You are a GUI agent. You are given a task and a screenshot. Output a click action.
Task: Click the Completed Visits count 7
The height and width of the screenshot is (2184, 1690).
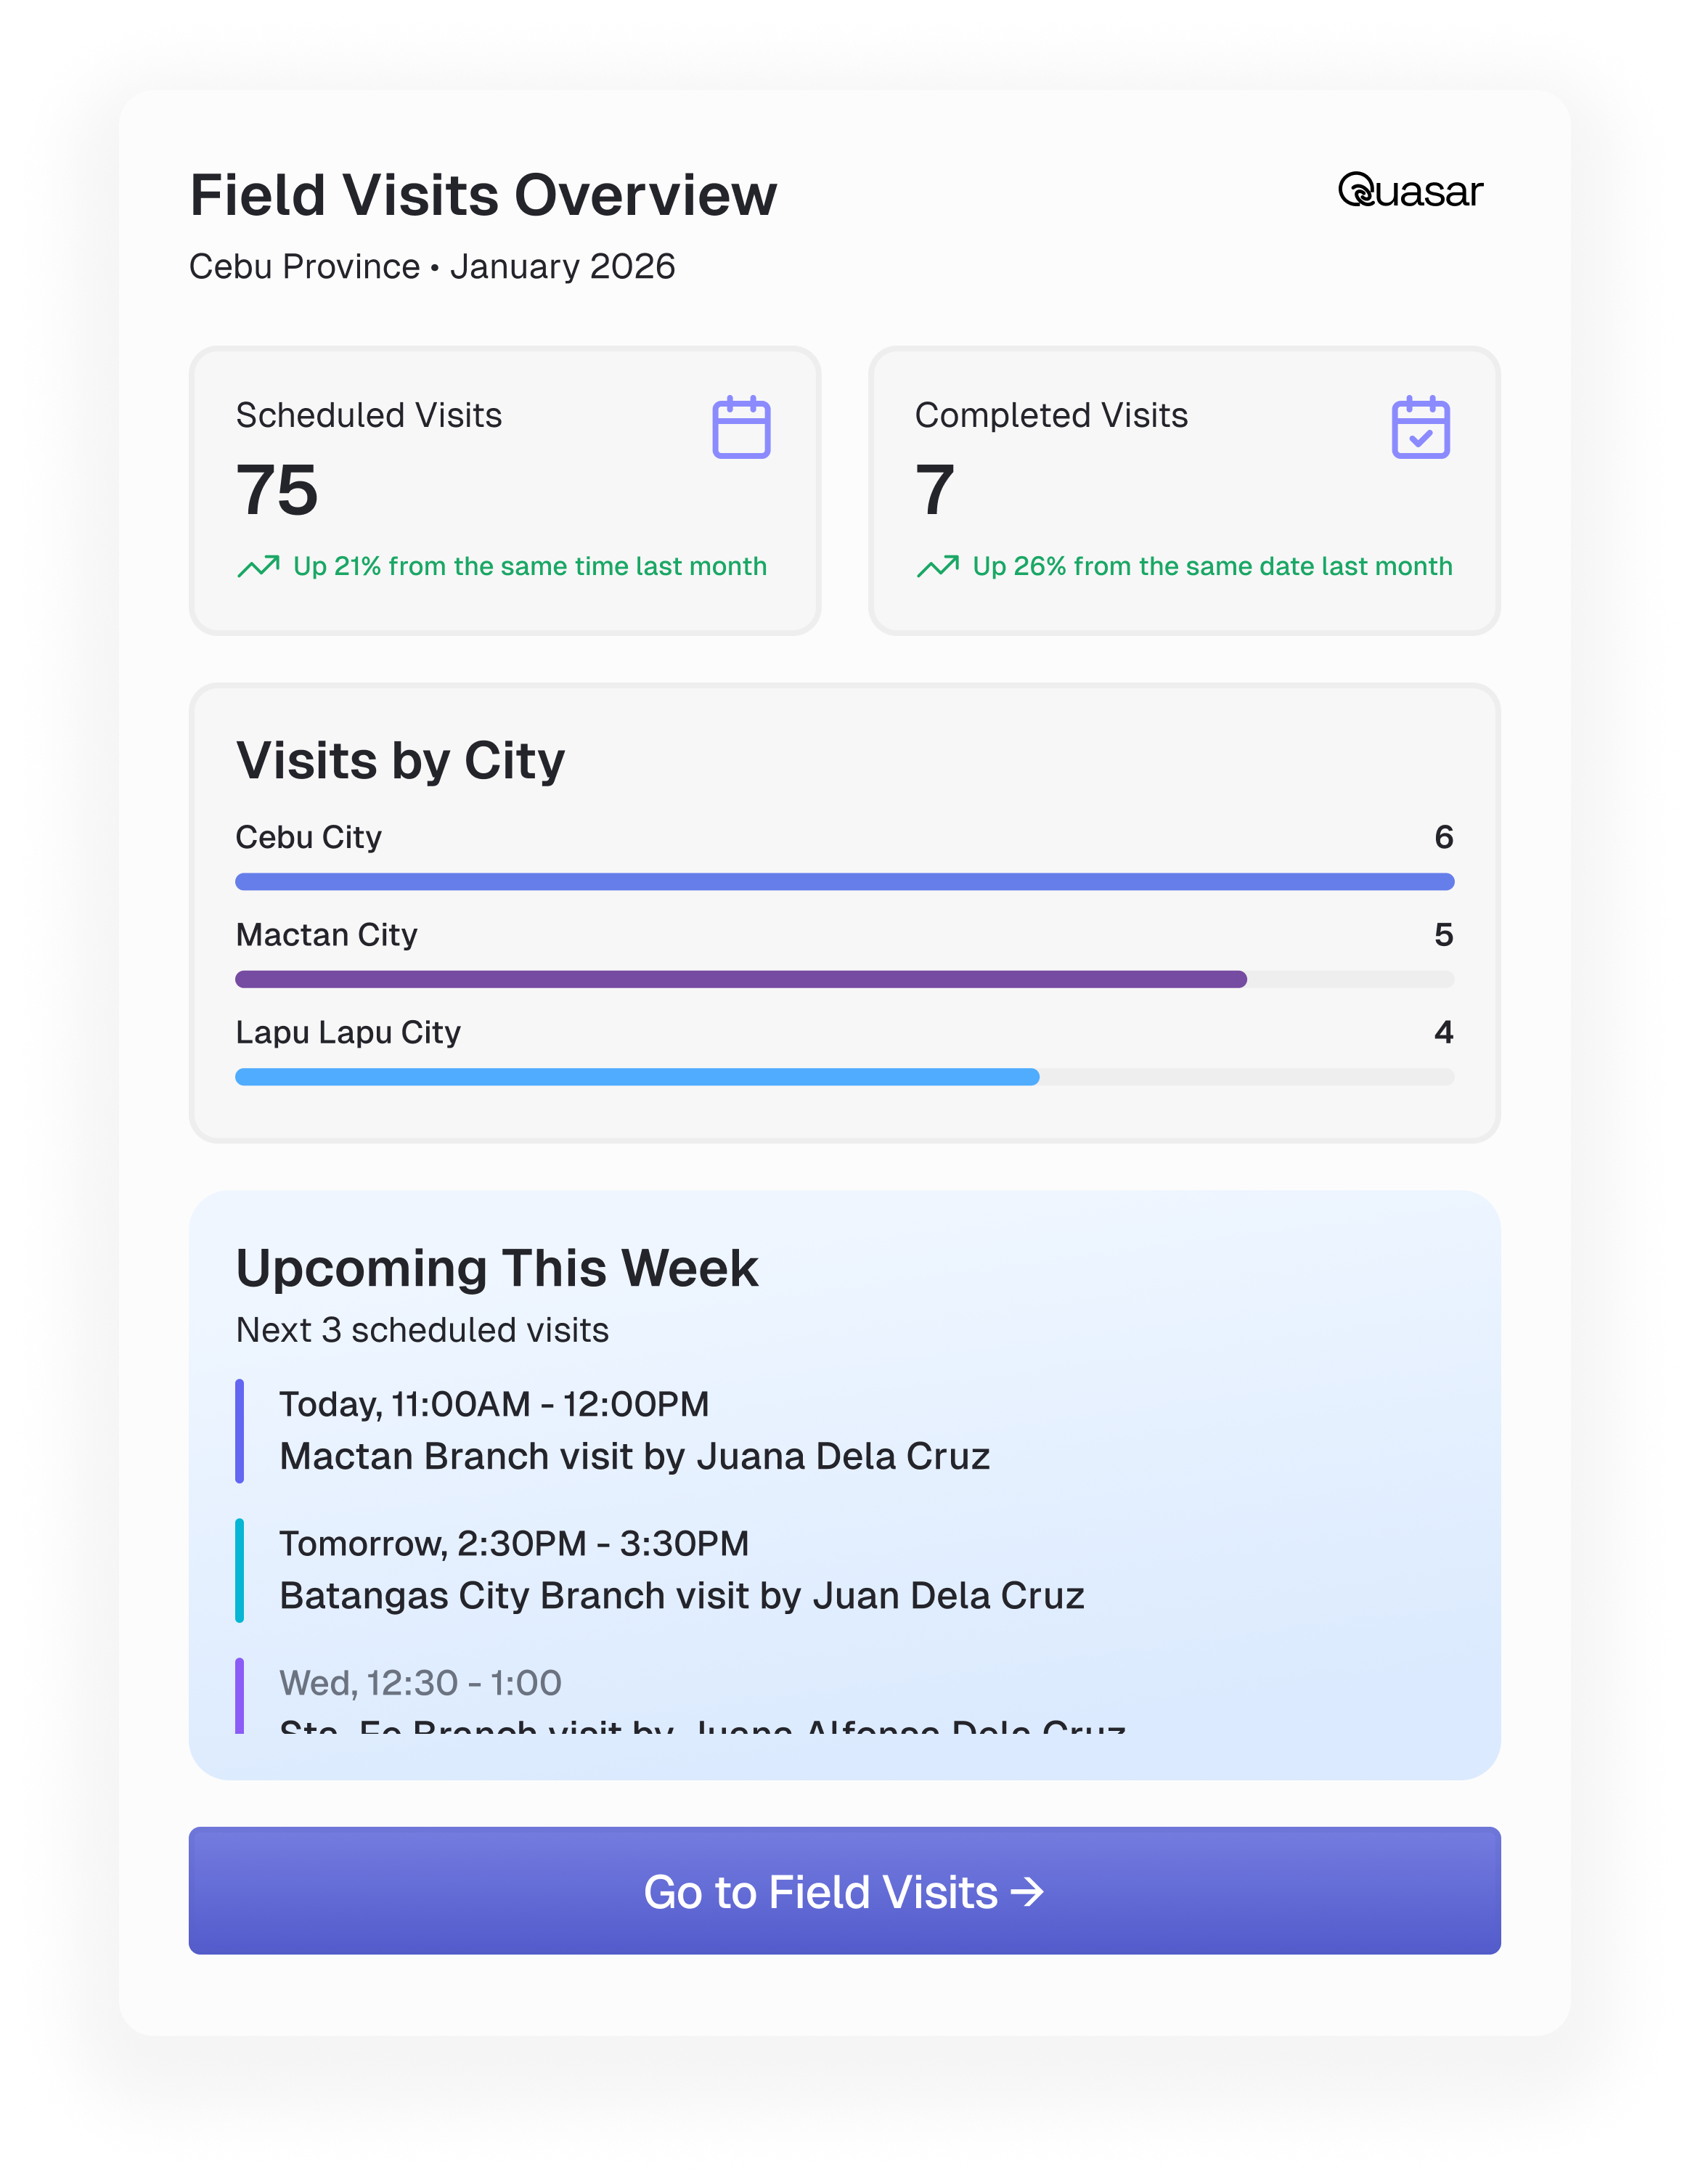click(x=935, y=490)
